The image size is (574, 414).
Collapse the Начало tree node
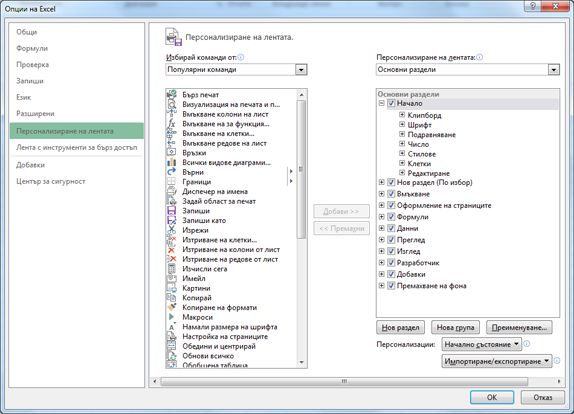(x=381, y=104)
